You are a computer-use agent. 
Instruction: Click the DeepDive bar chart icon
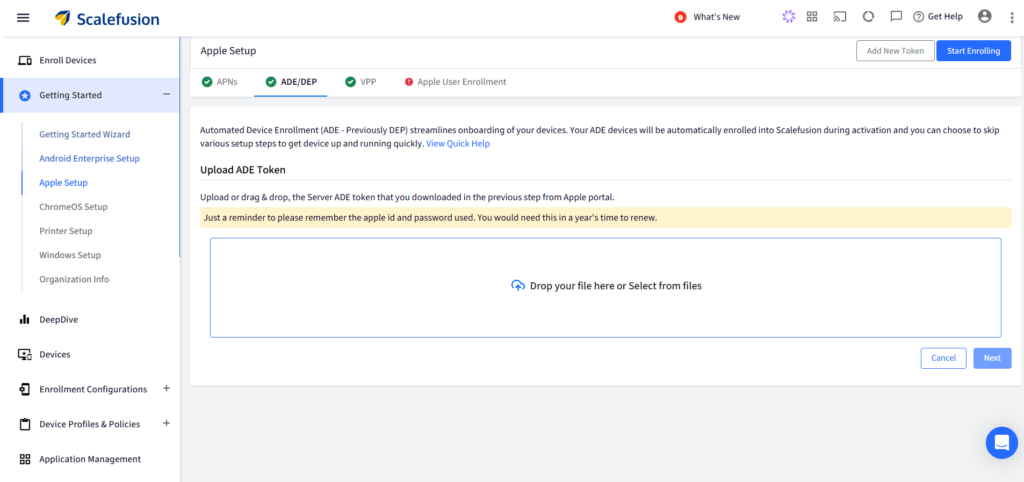[25, 319]
